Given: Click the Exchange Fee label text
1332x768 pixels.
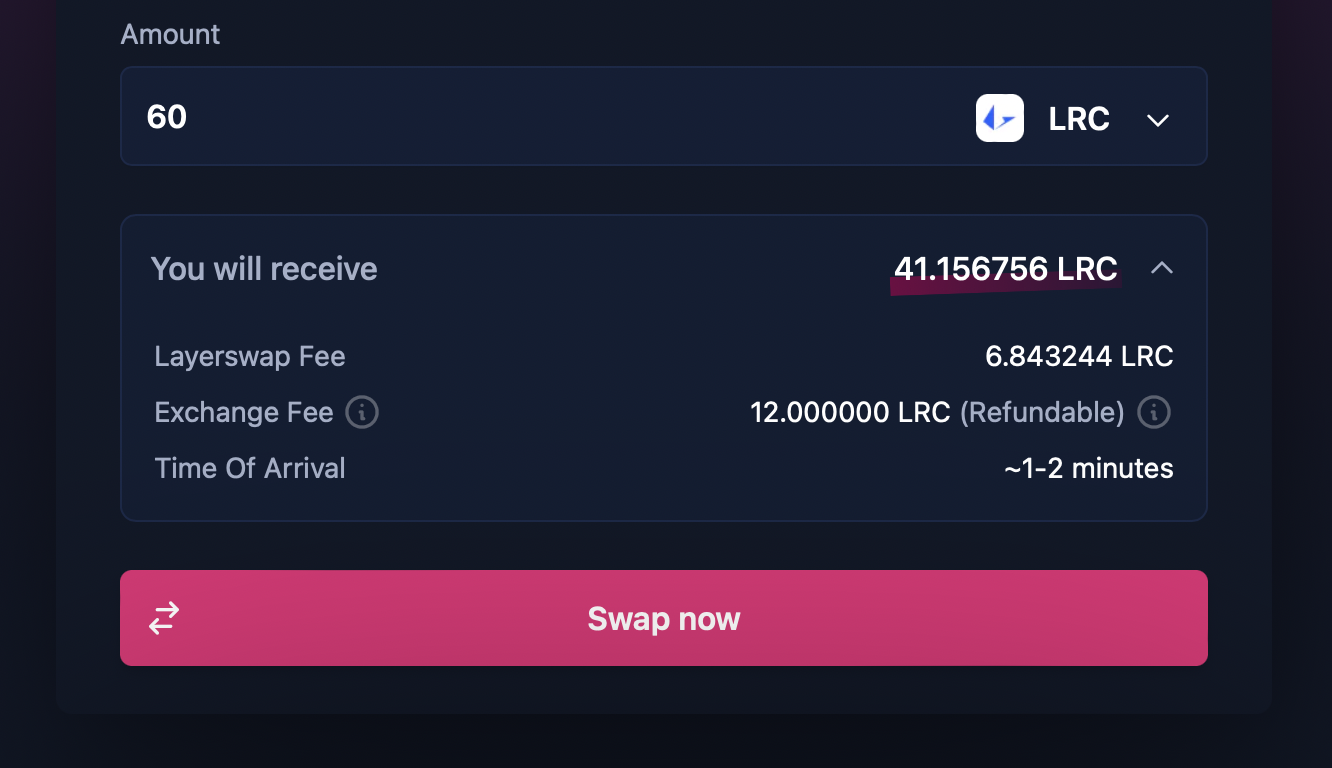Looking at the screenshot, I should [244, 413].
